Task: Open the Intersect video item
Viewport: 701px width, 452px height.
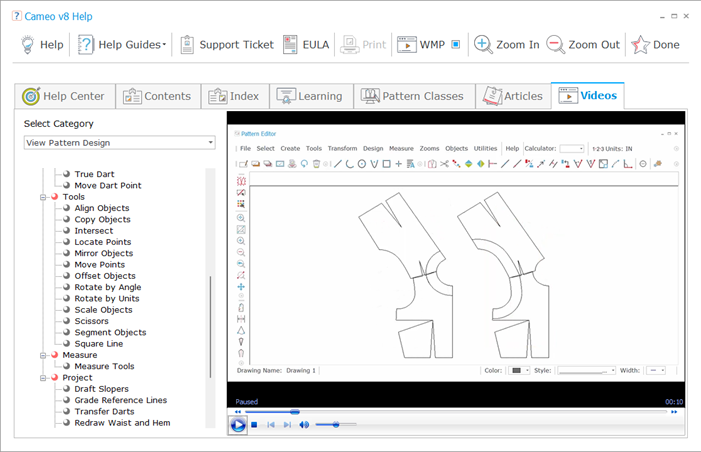Action: click(93, 231)
